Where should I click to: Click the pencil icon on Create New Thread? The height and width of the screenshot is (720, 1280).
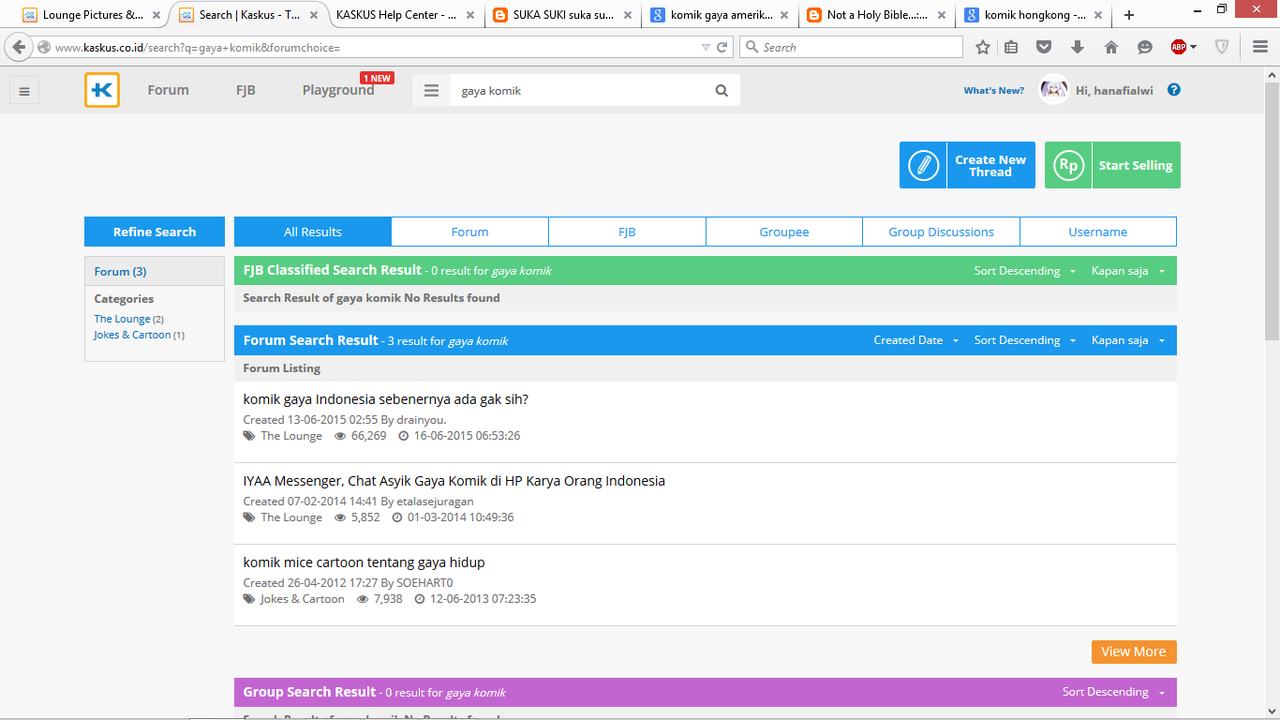(x=923, y=165)
